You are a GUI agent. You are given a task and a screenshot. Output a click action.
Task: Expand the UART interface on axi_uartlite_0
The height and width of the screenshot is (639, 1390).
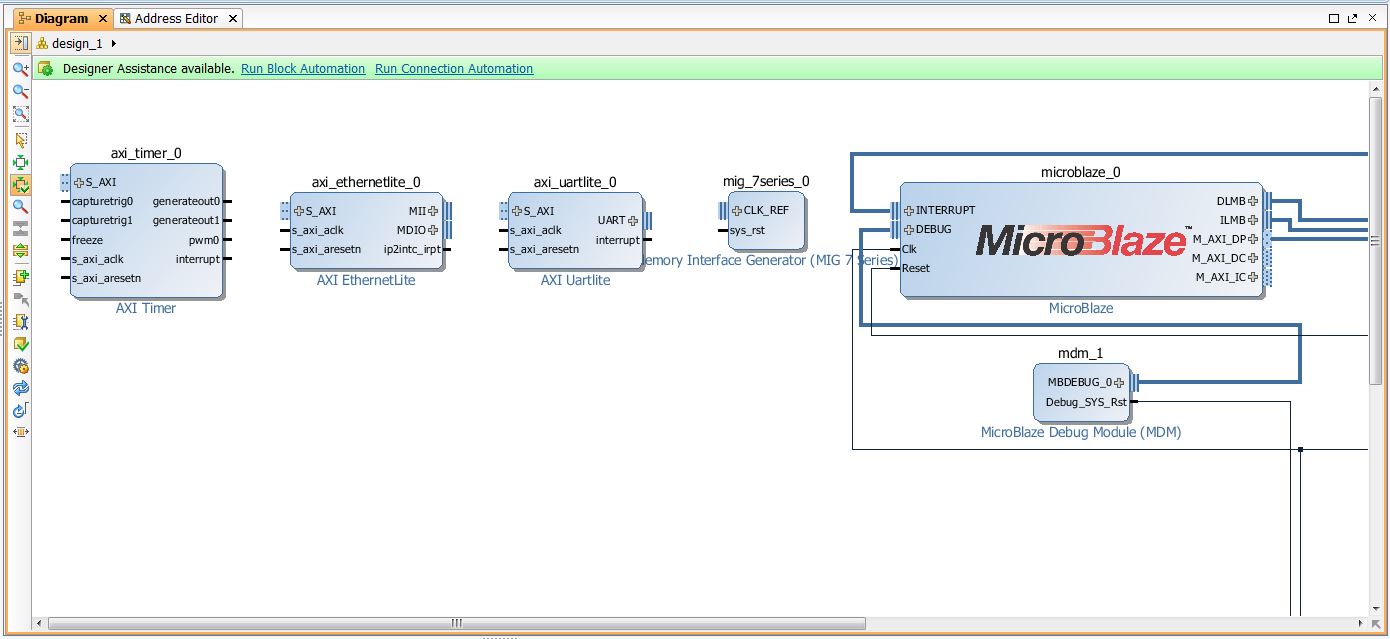pyautogui.click(x=633, y=221)
